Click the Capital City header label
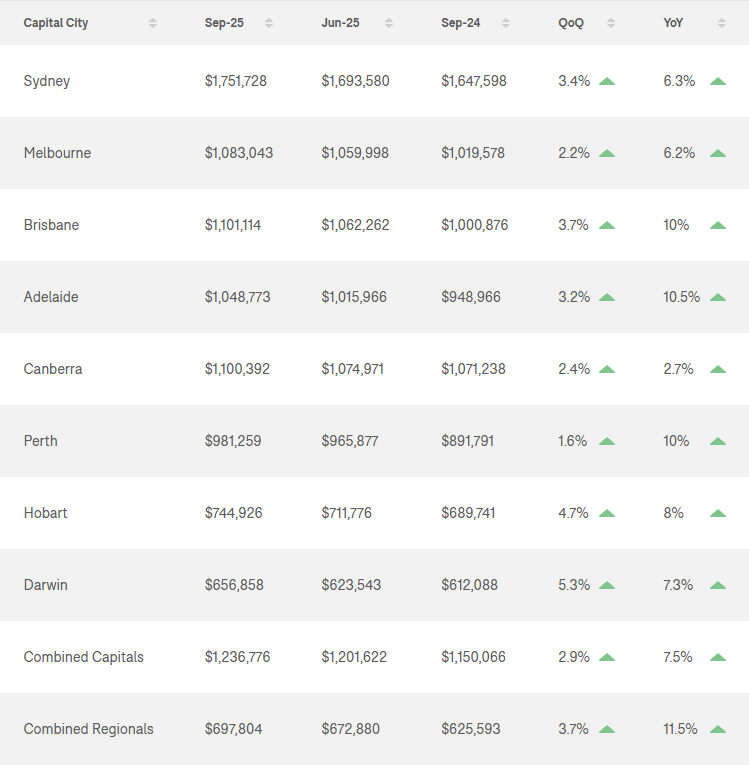The image size is (749, 765). click(x=56, y=23)
